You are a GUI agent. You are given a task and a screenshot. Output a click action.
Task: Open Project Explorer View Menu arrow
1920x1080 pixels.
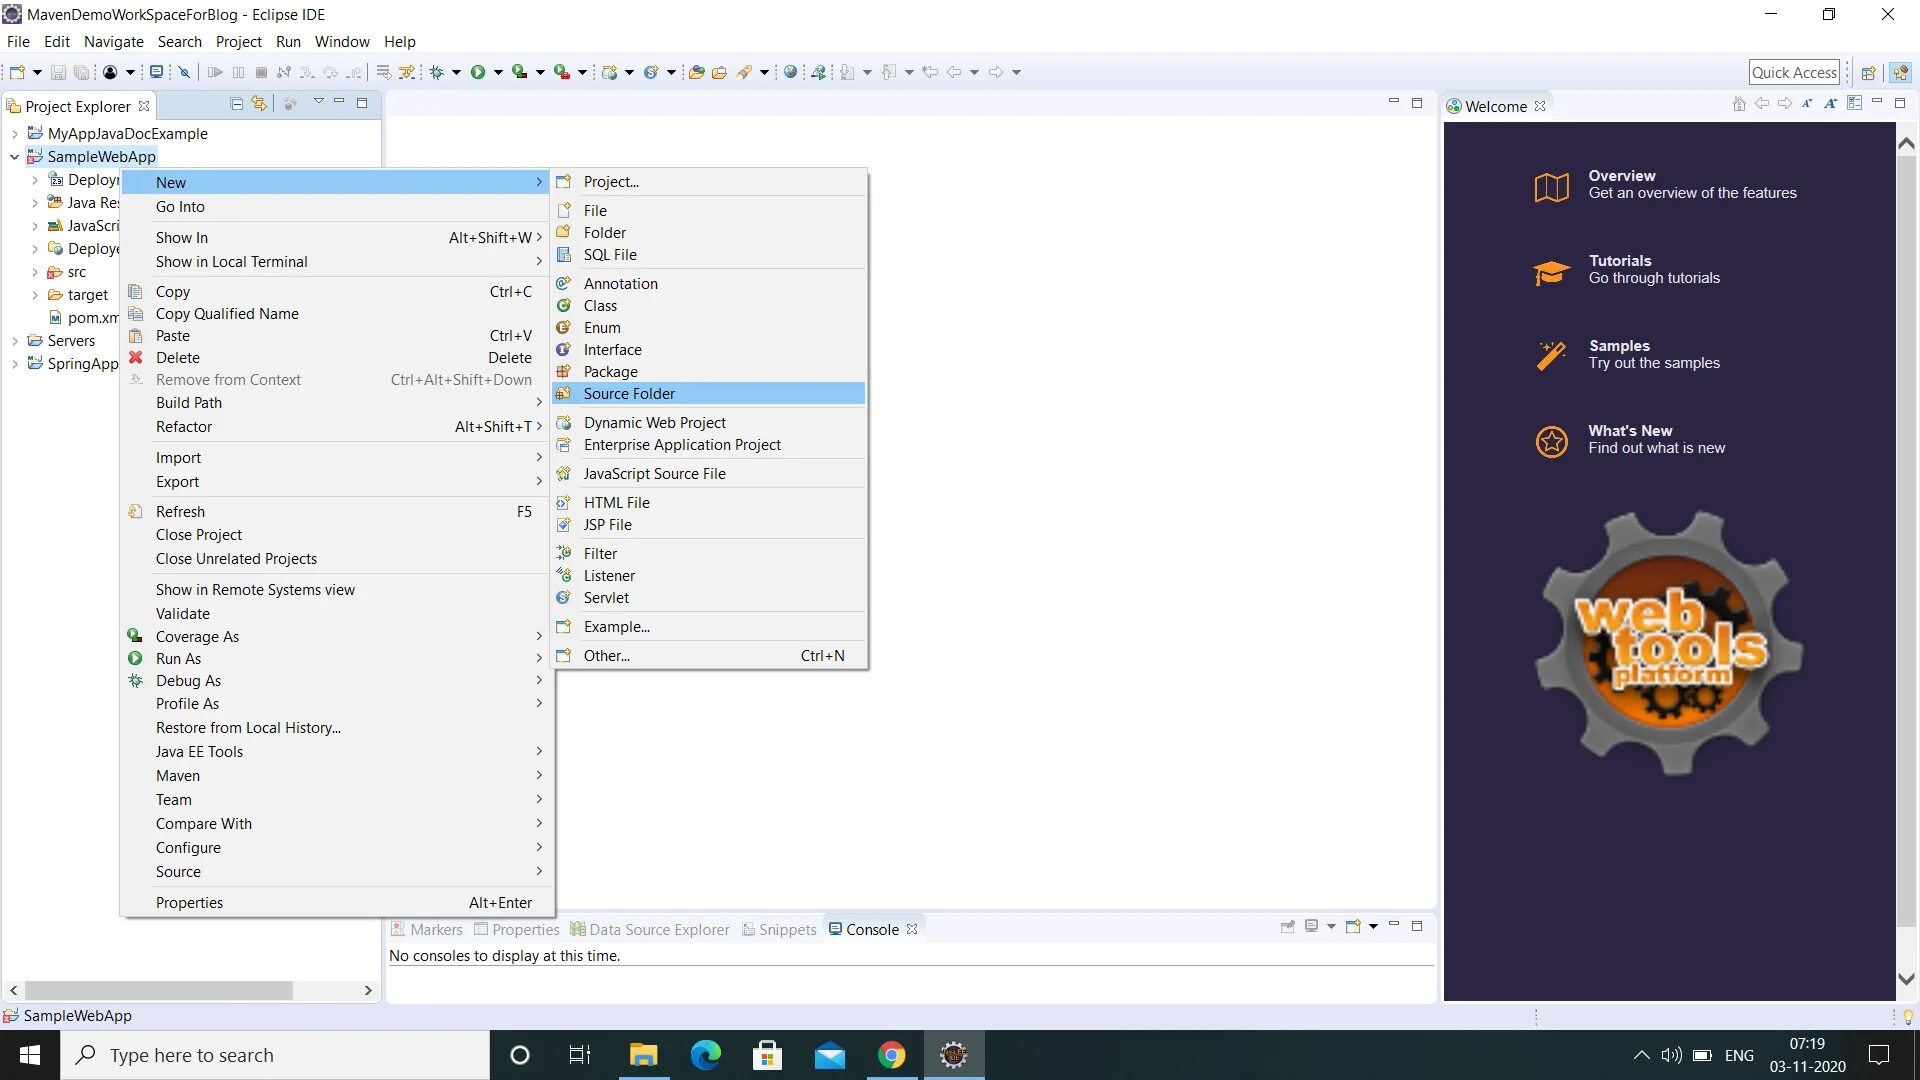(x=318, y=102)
